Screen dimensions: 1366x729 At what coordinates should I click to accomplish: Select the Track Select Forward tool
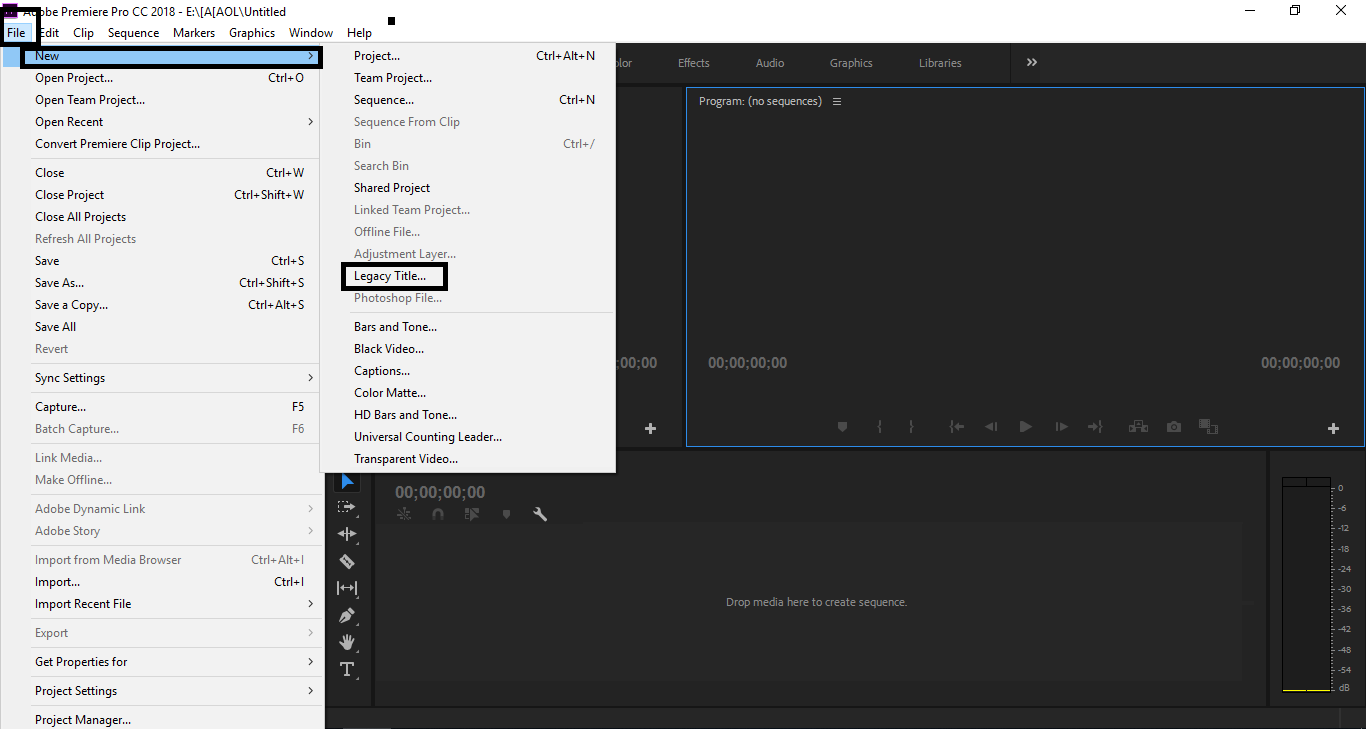tap(347, 507)
